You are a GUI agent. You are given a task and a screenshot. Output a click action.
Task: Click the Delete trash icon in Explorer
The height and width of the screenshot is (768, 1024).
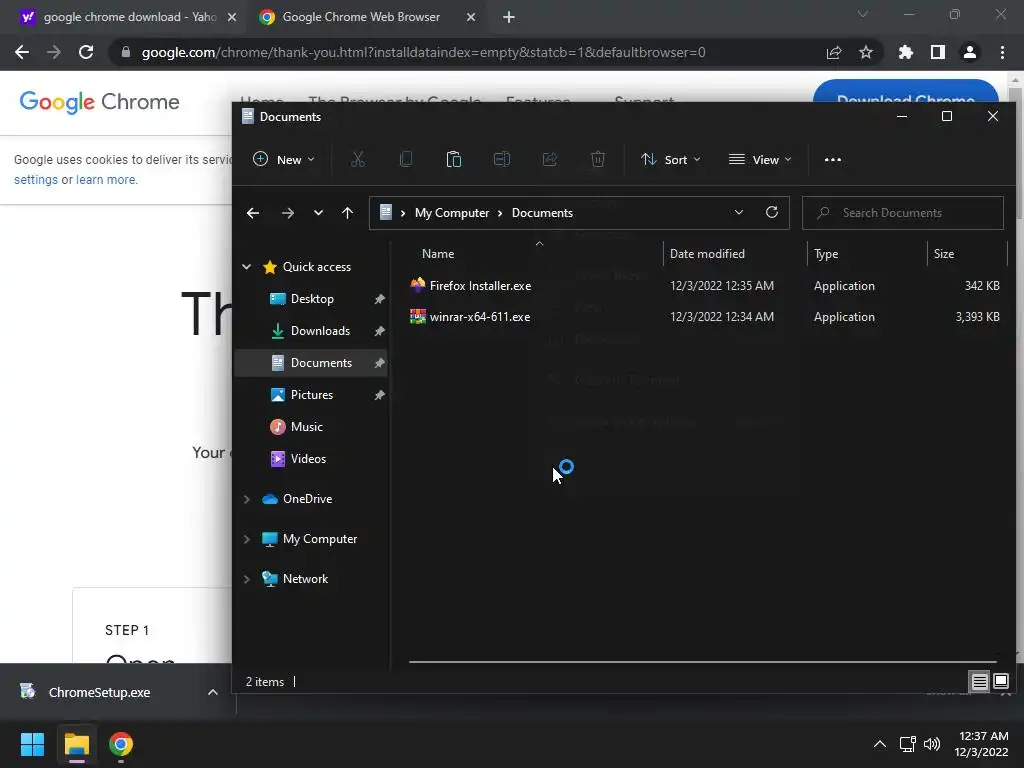point(598,159)
